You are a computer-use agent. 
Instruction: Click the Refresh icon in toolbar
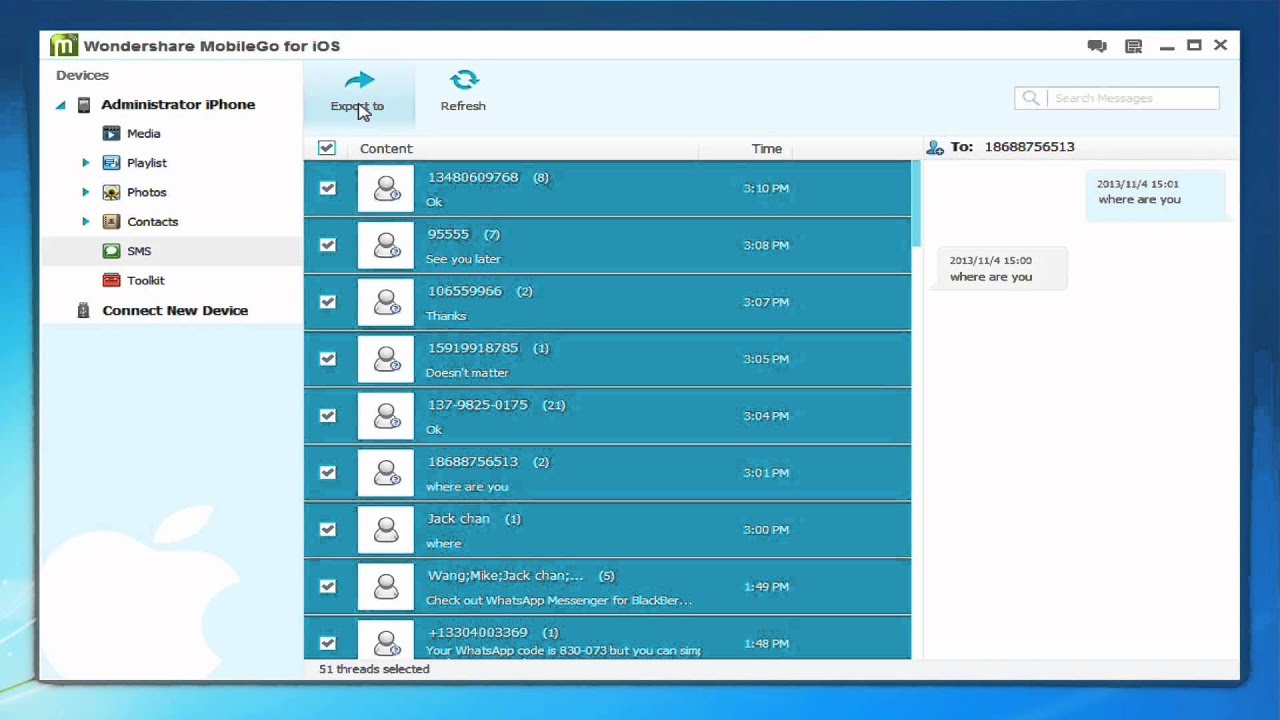pyautogui.click(x=463, y=80)
